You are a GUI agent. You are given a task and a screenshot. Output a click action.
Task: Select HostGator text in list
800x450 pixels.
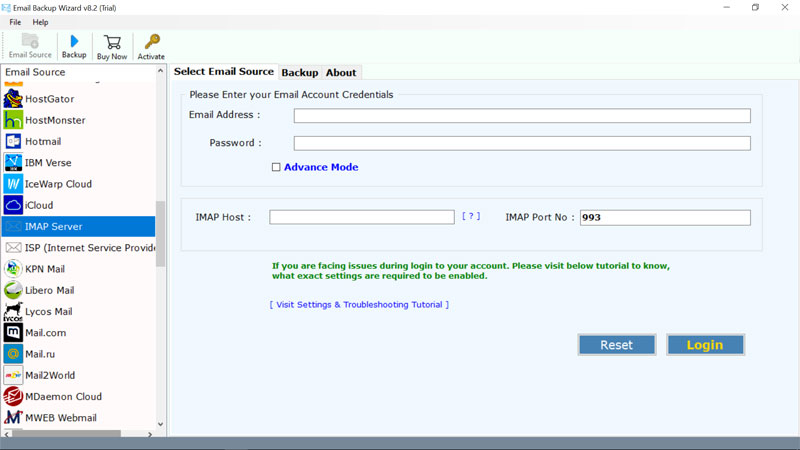click(x=49, y=99)
